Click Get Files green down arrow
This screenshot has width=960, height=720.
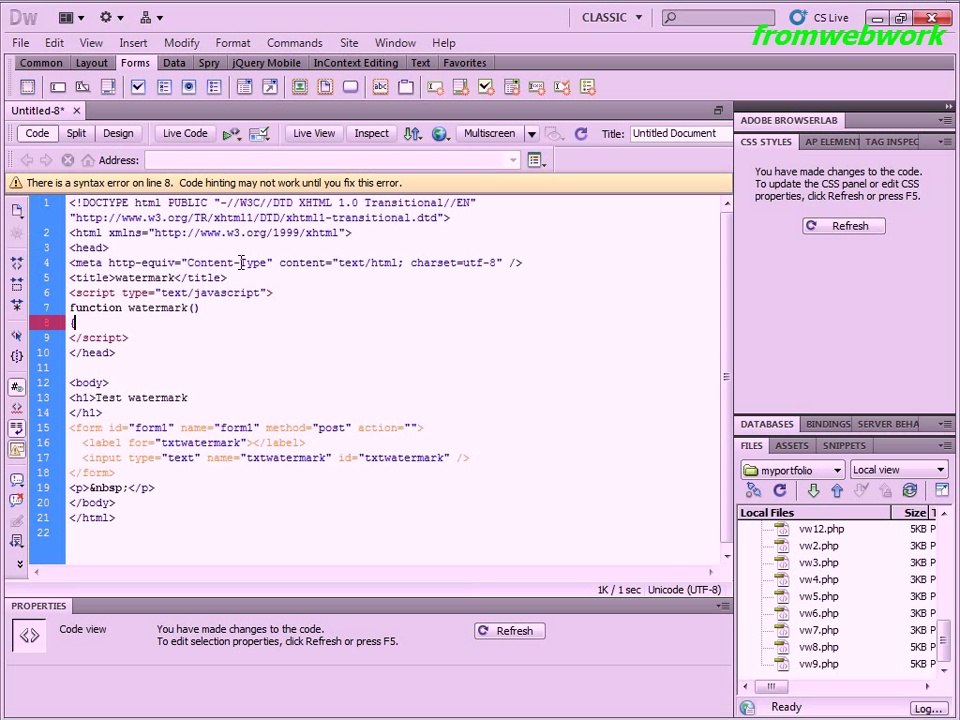coord(813,490)
